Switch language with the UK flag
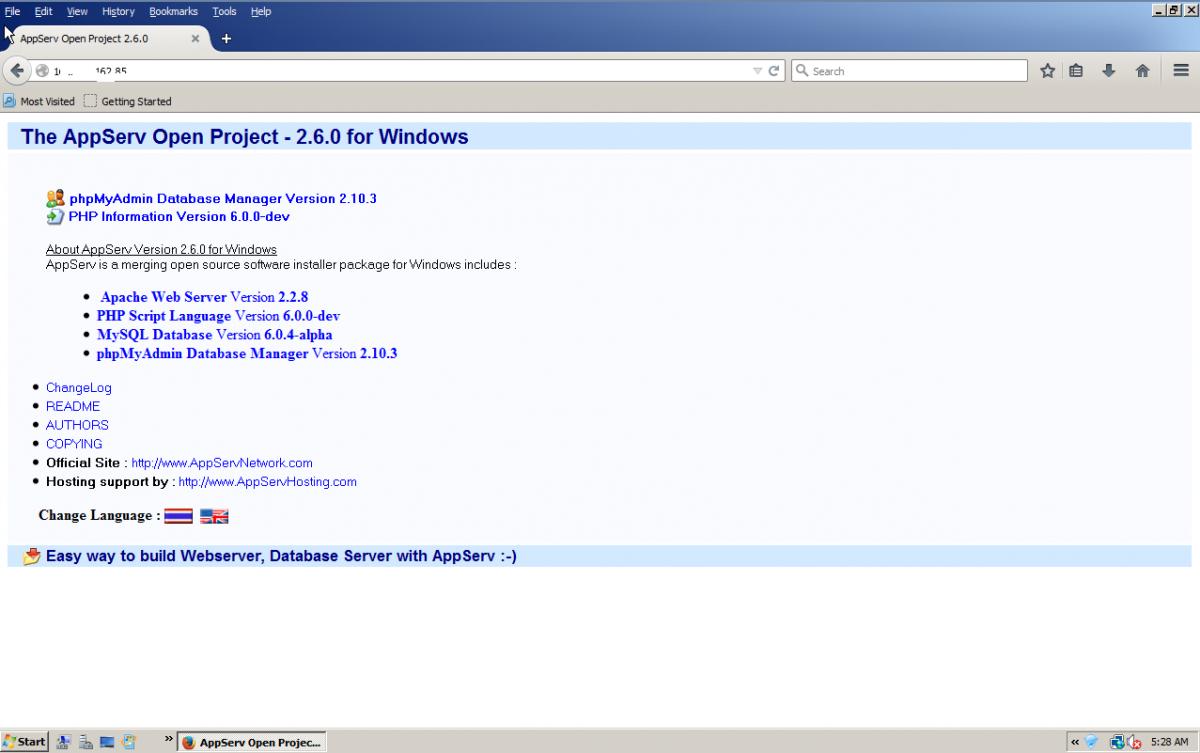 point(214,516)
